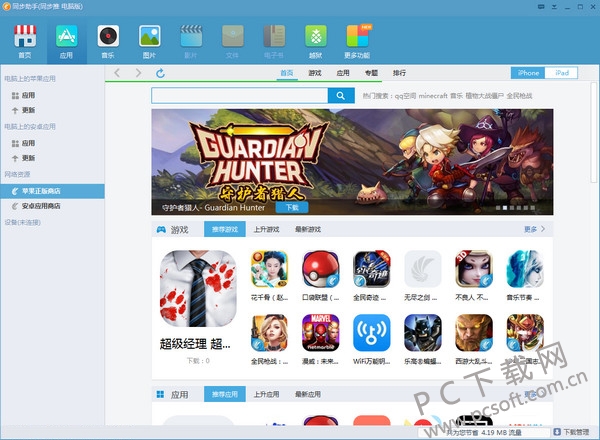
Task: Click hot search term minecraft
Action: [433, 96]
